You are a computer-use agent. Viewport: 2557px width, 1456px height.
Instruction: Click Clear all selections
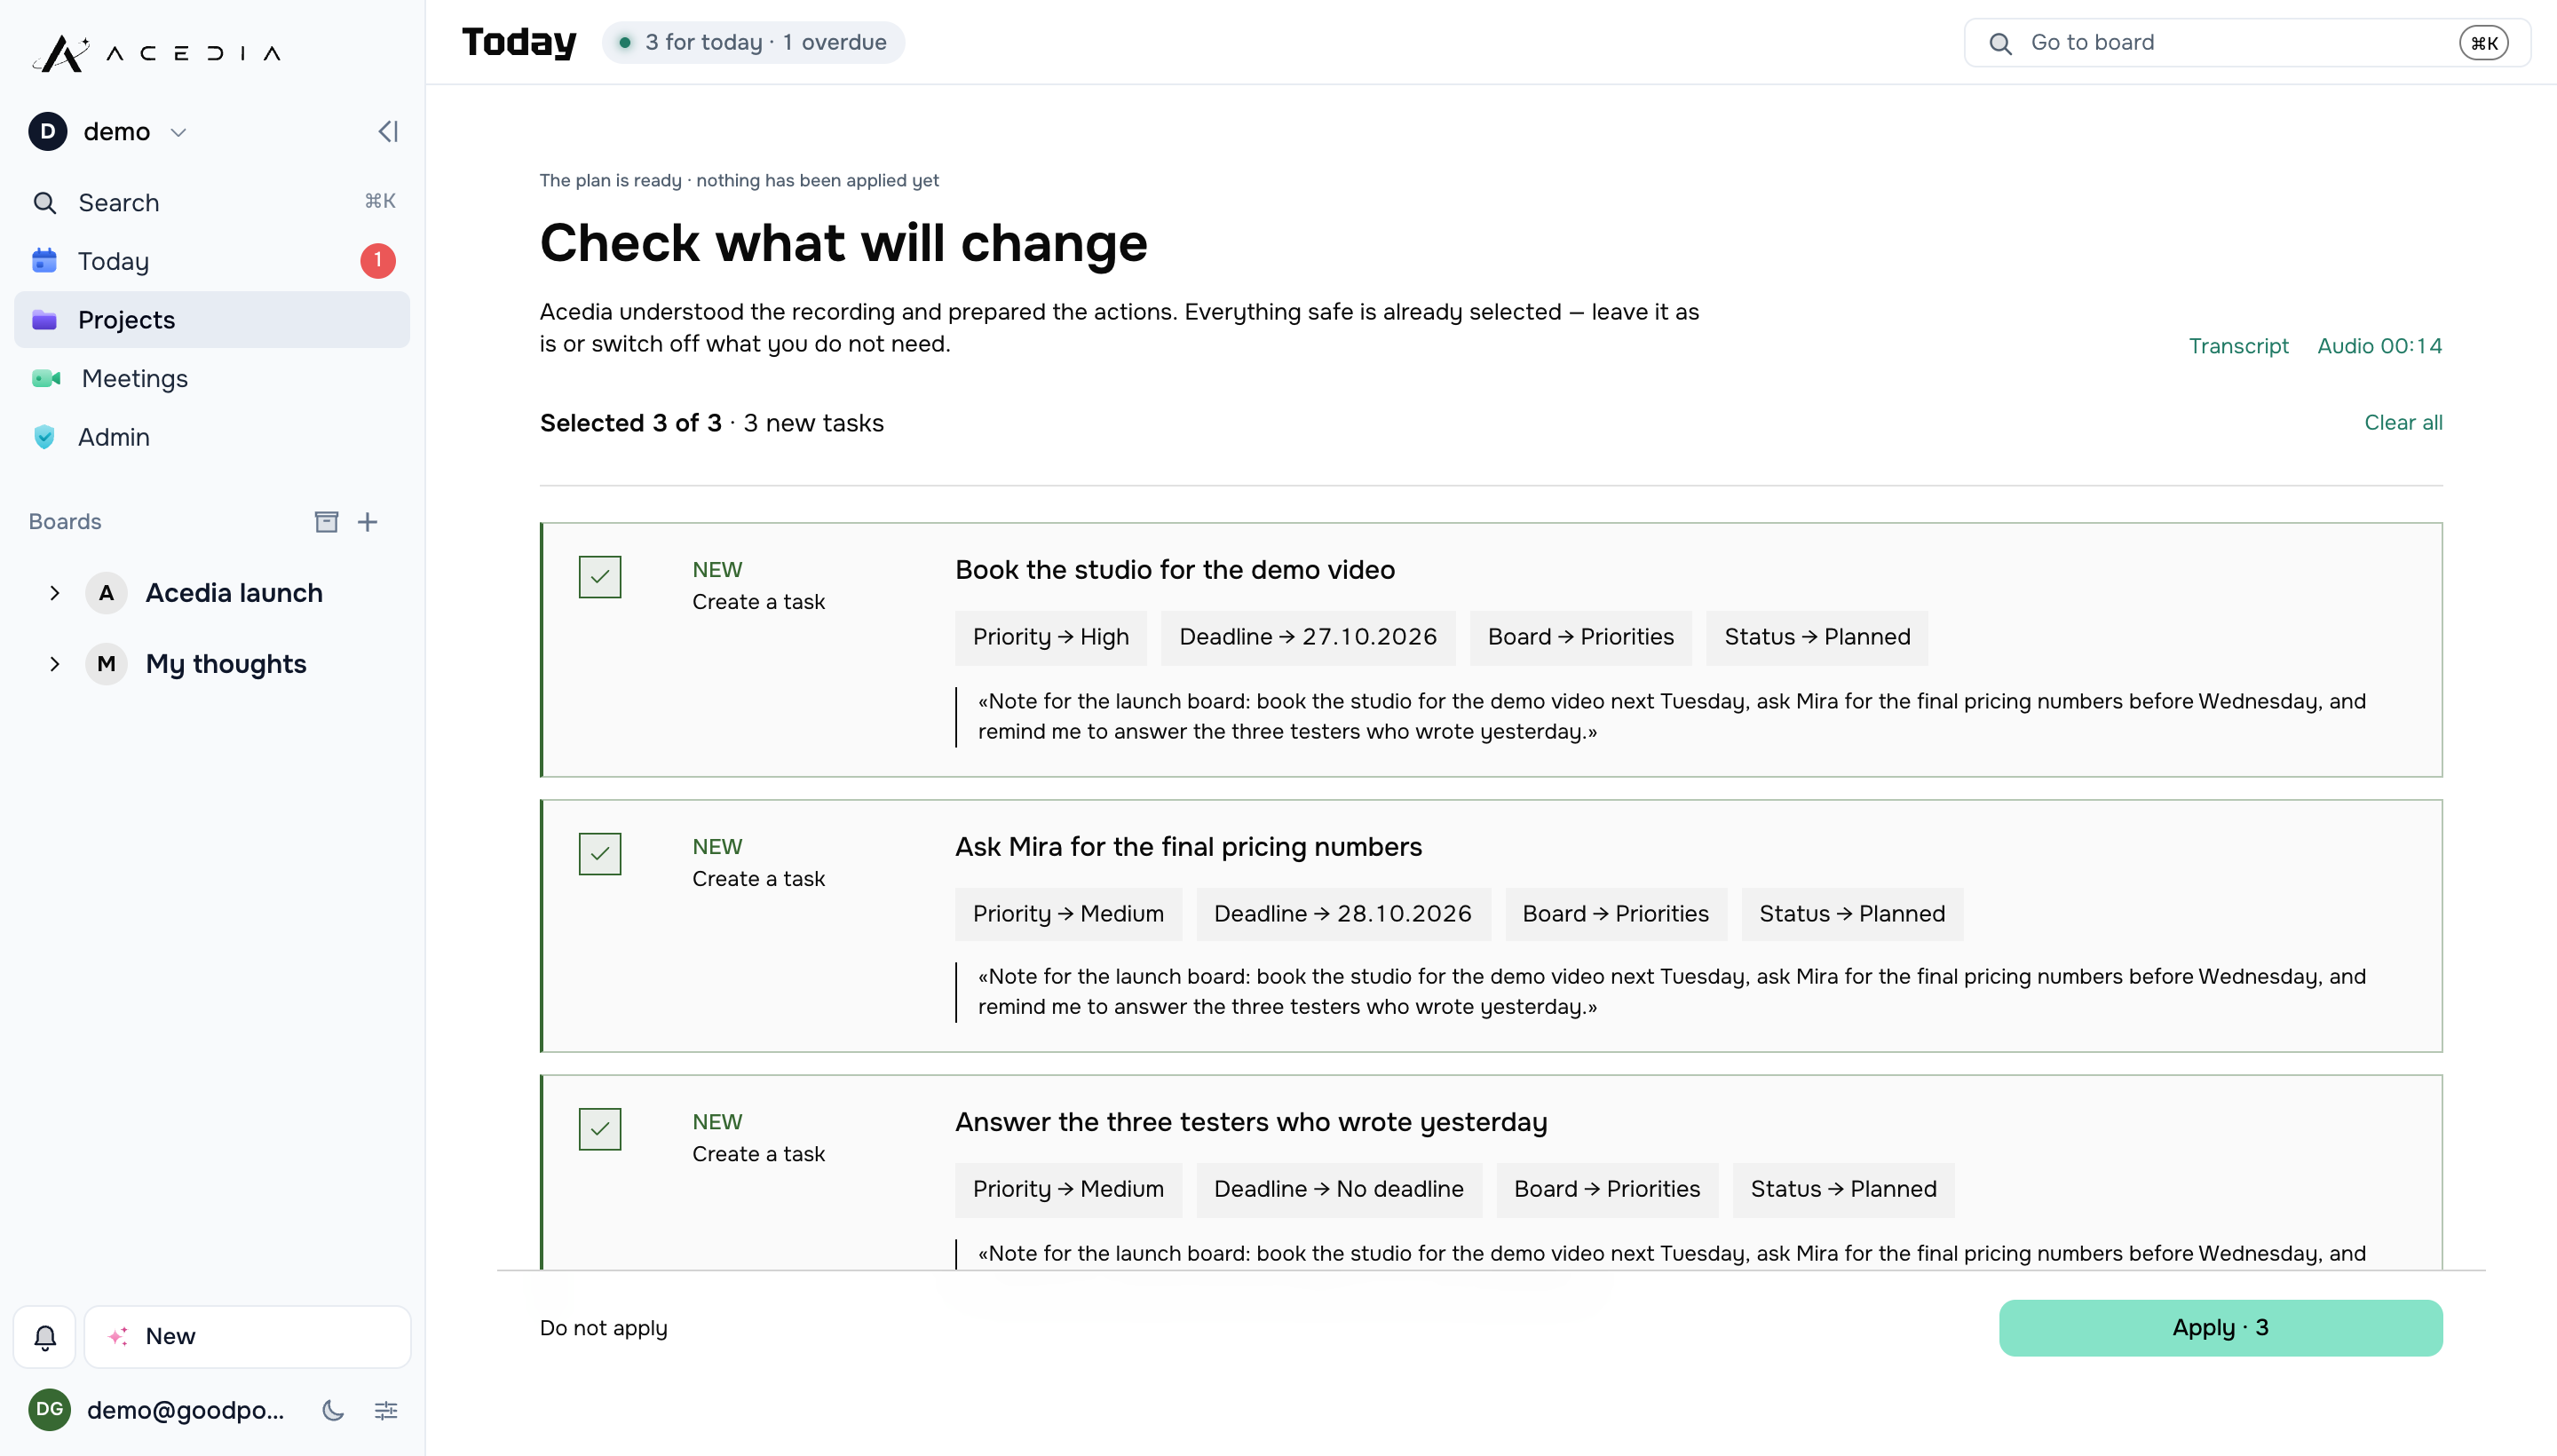(x=2403, y=422)
